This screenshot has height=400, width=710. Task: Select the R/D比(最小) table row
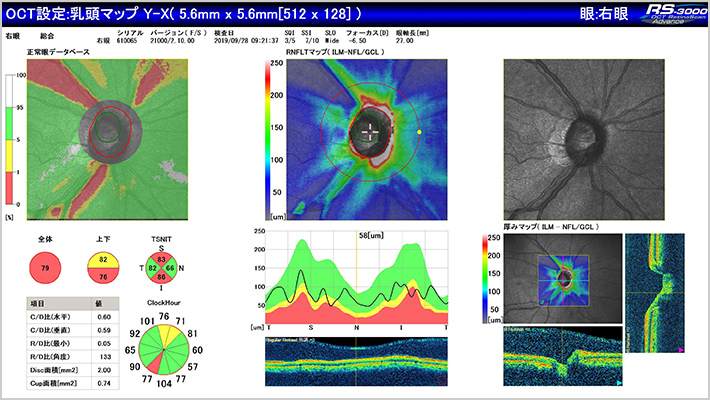[73, 343]
